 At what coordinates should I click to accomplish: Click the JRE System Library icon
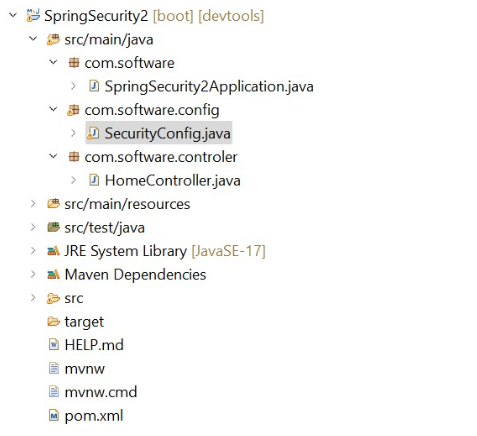pyautogui.click(x=53, y=251)
